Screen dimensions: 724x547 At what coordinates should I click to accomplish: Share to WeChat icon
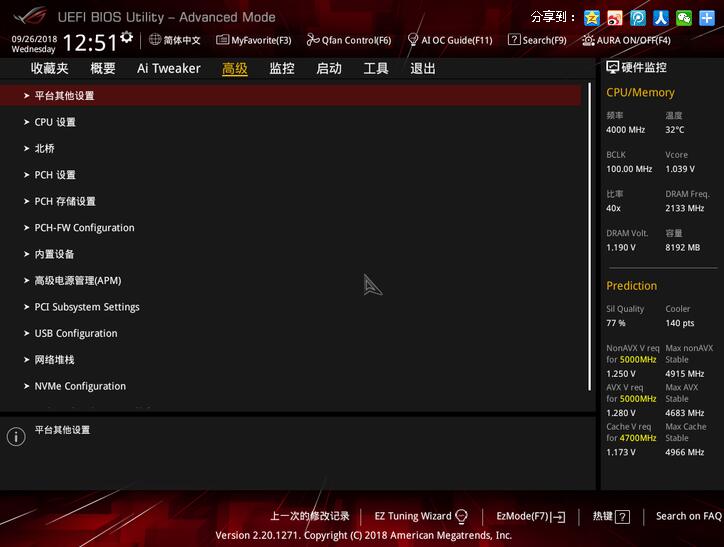(684, 18)
